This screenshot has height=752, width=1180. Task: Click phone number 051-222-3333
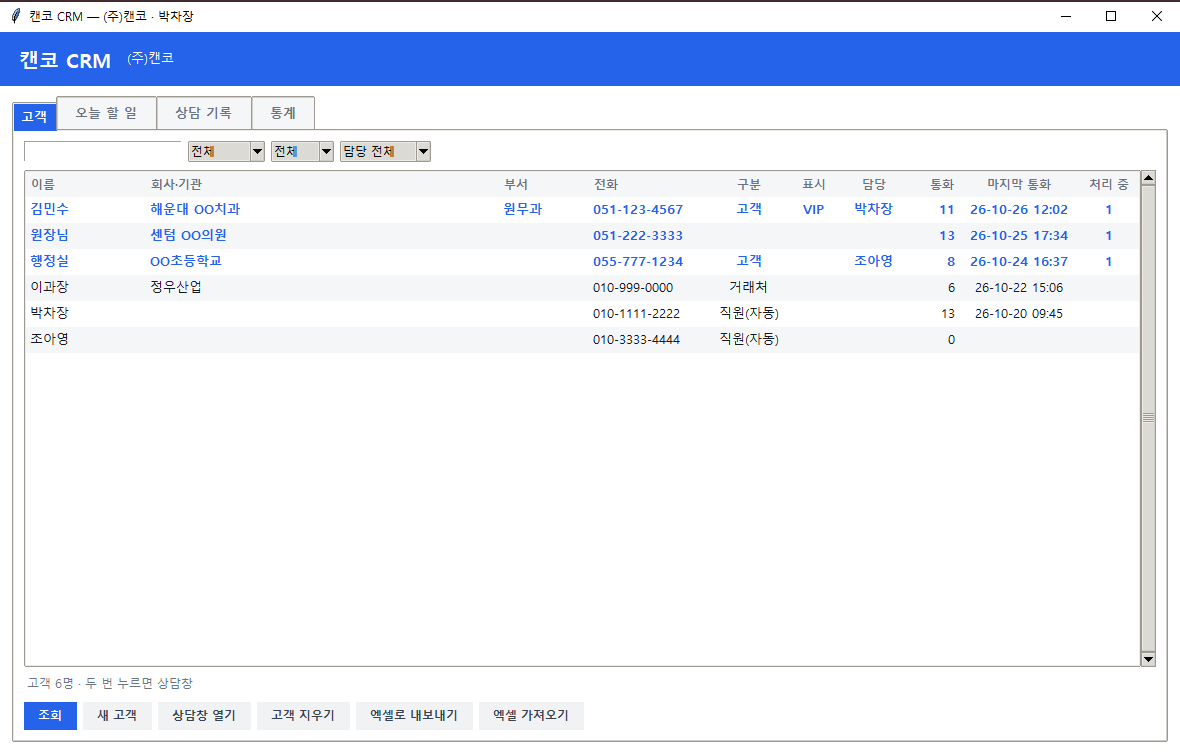coord(638,236)
